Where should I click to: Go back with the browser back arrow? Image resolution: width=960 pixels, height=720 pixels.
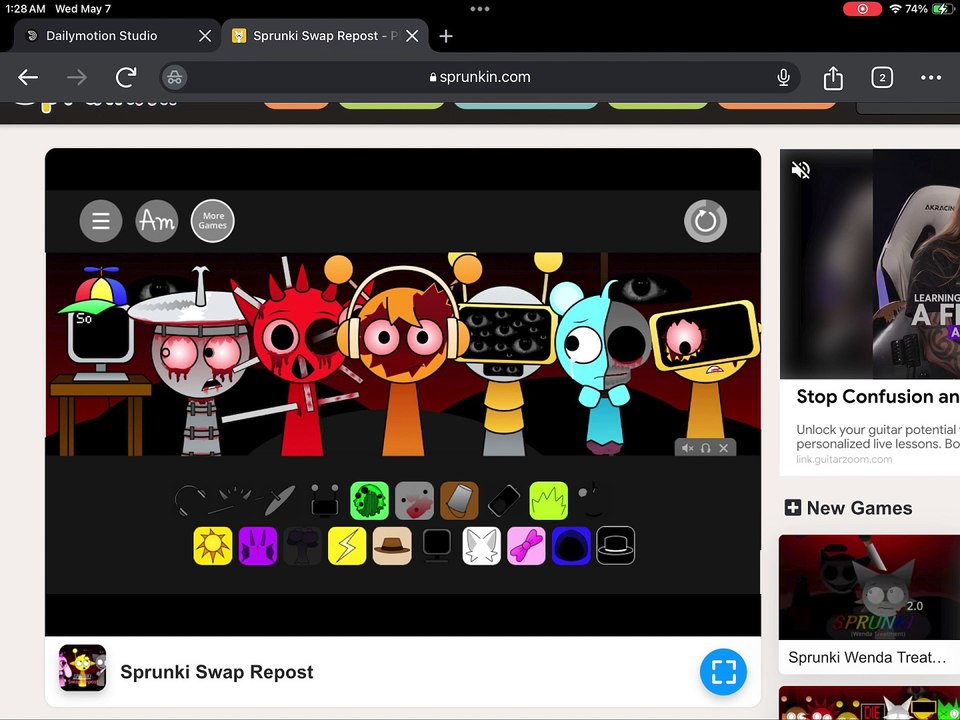28,77
